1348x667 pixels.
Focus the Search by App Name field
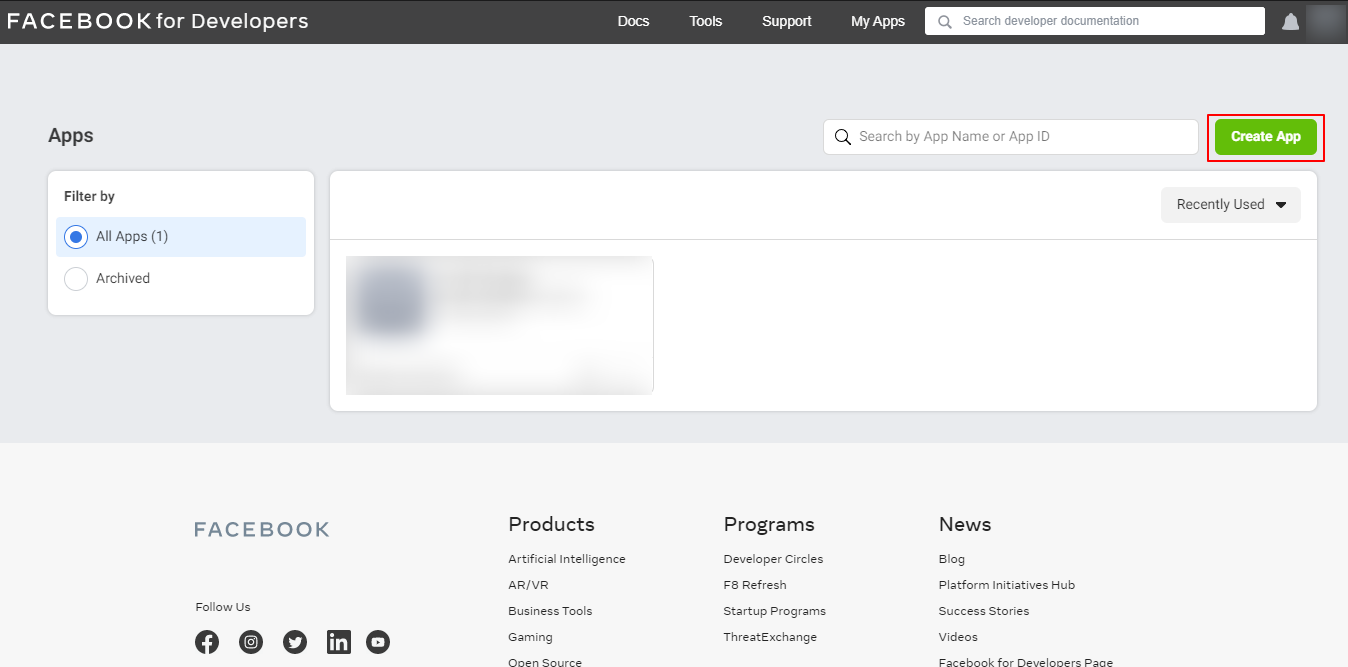coord(1011,137)
